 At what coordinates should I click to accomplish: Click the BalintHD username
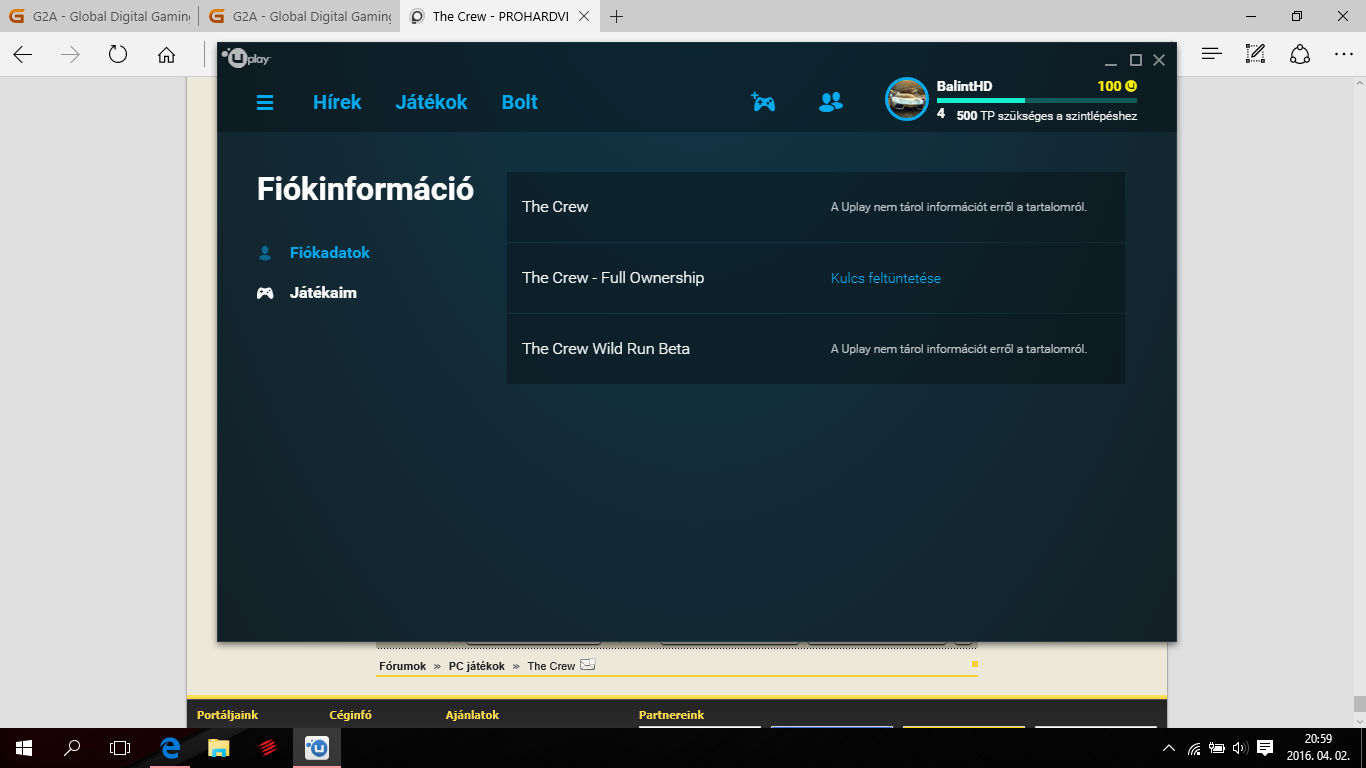pyautogui.click(x=964, y=86)
